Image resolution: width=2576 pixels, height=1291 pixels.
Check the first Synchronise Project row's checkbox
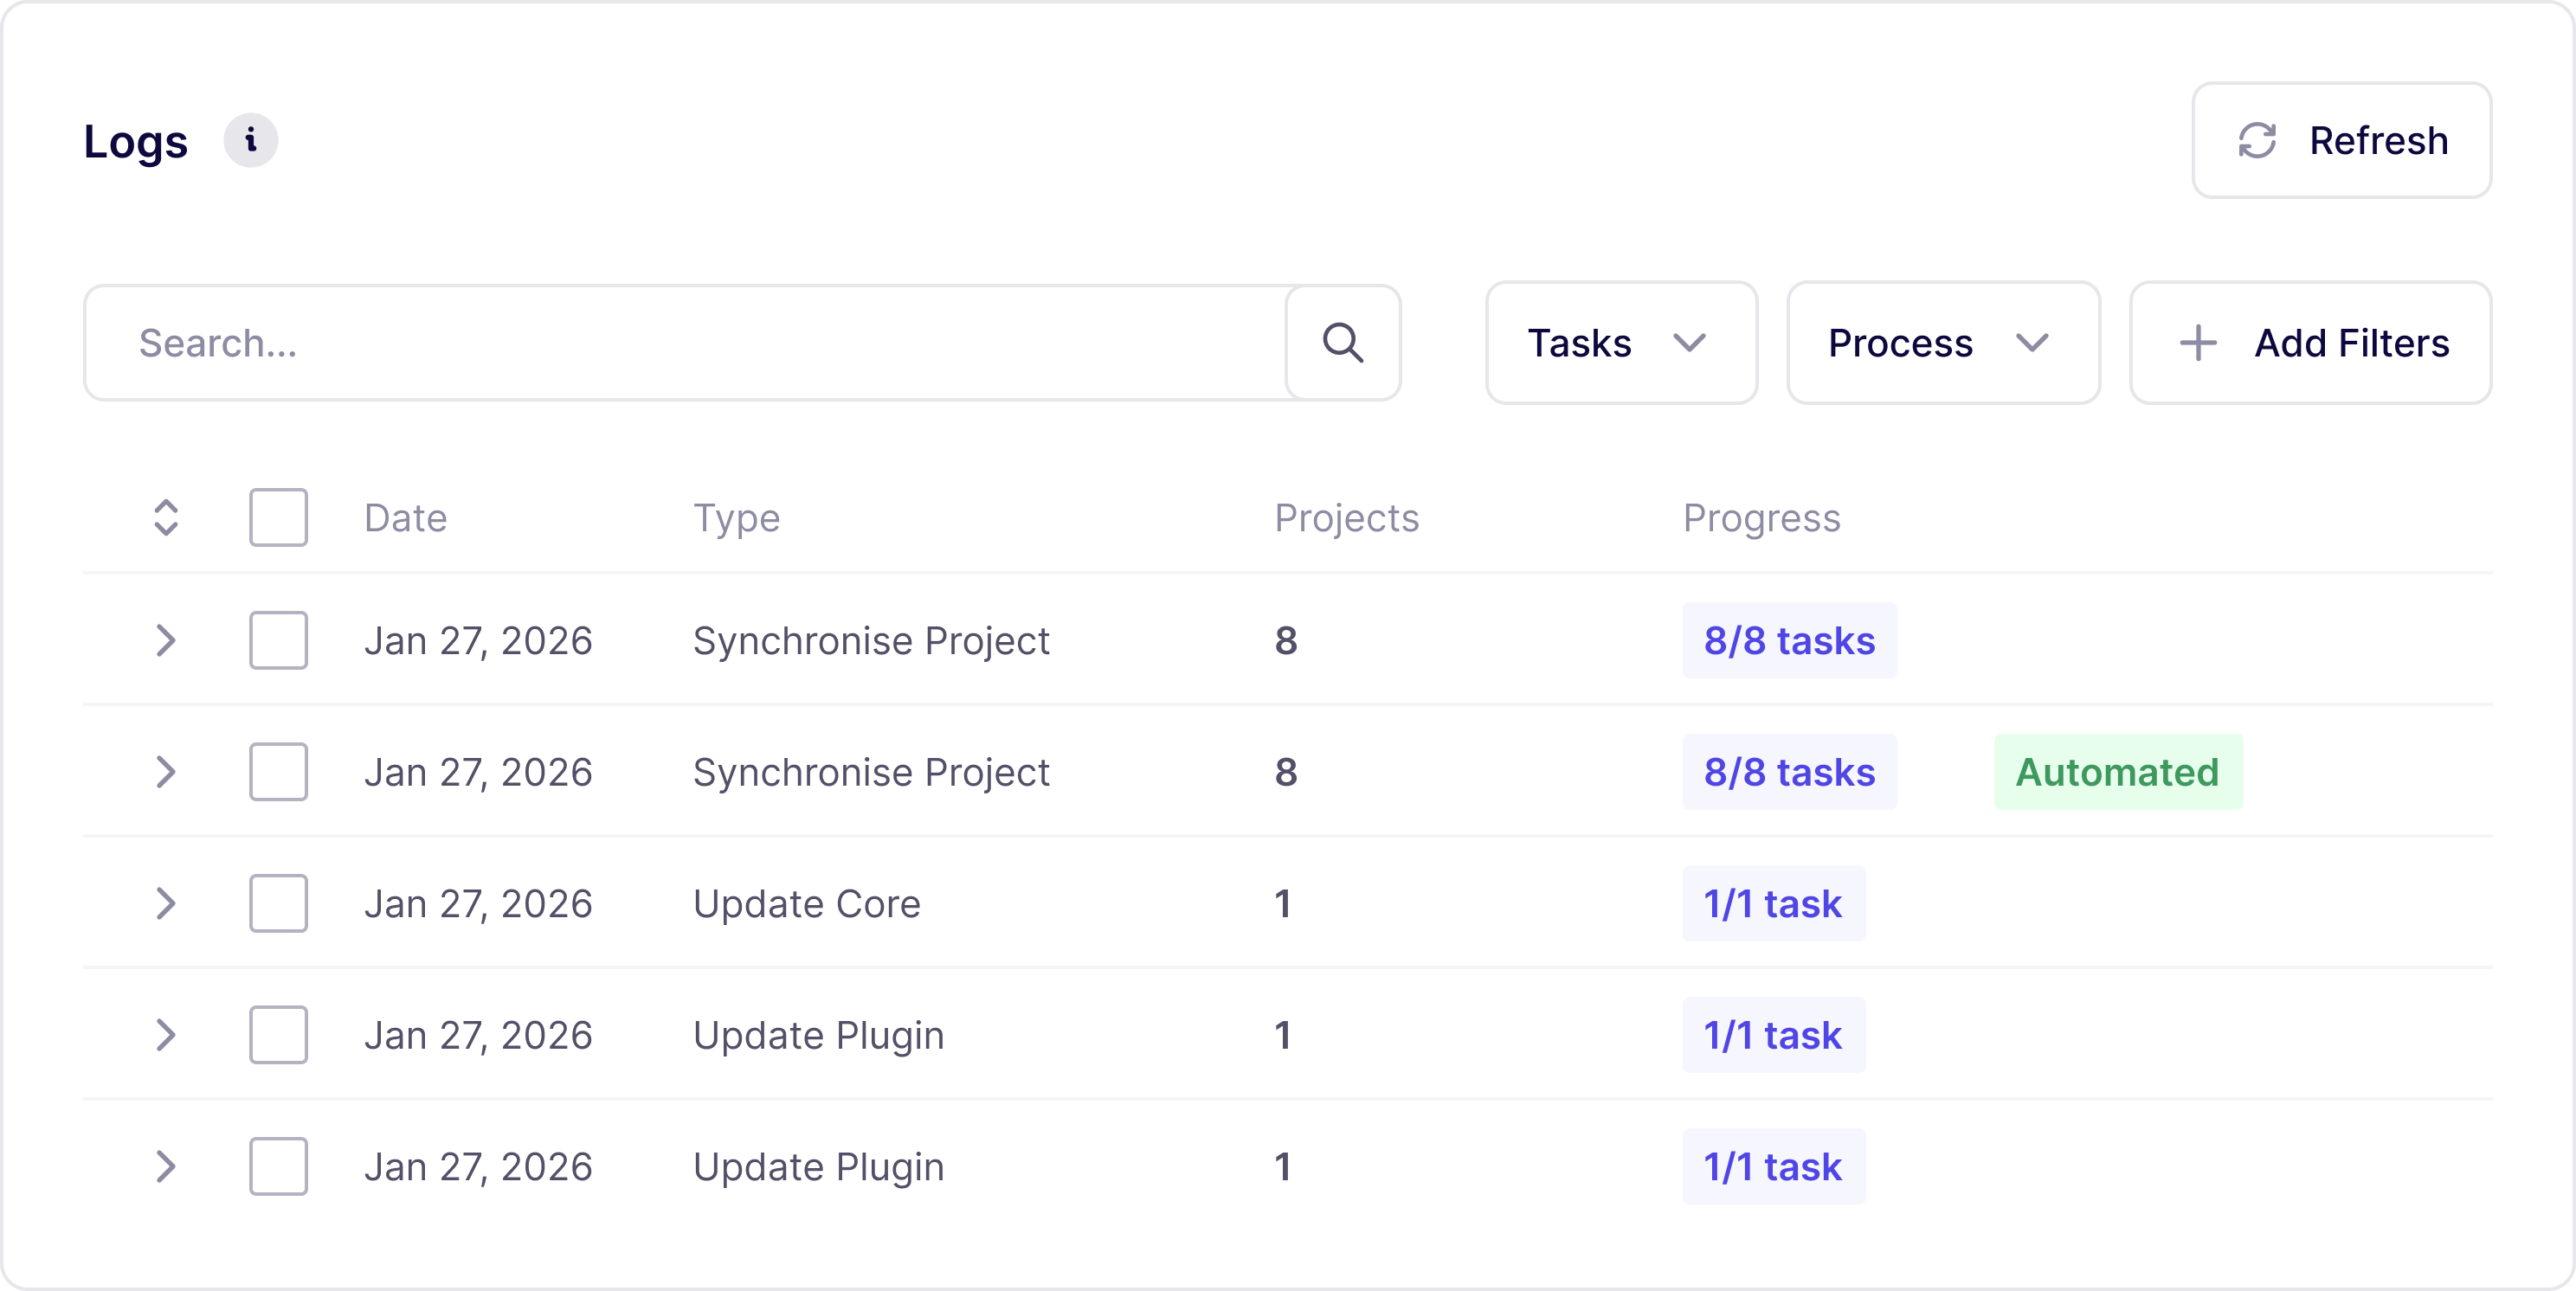tap(278, 640)
